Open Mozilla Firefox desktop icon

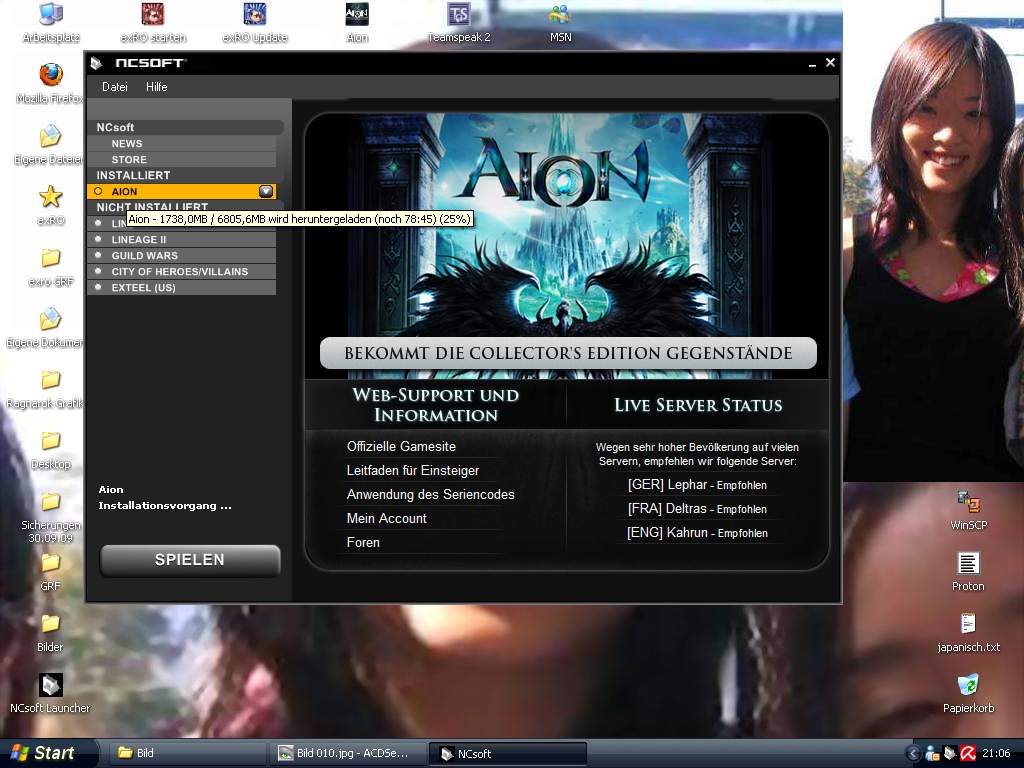click(51, 83)
